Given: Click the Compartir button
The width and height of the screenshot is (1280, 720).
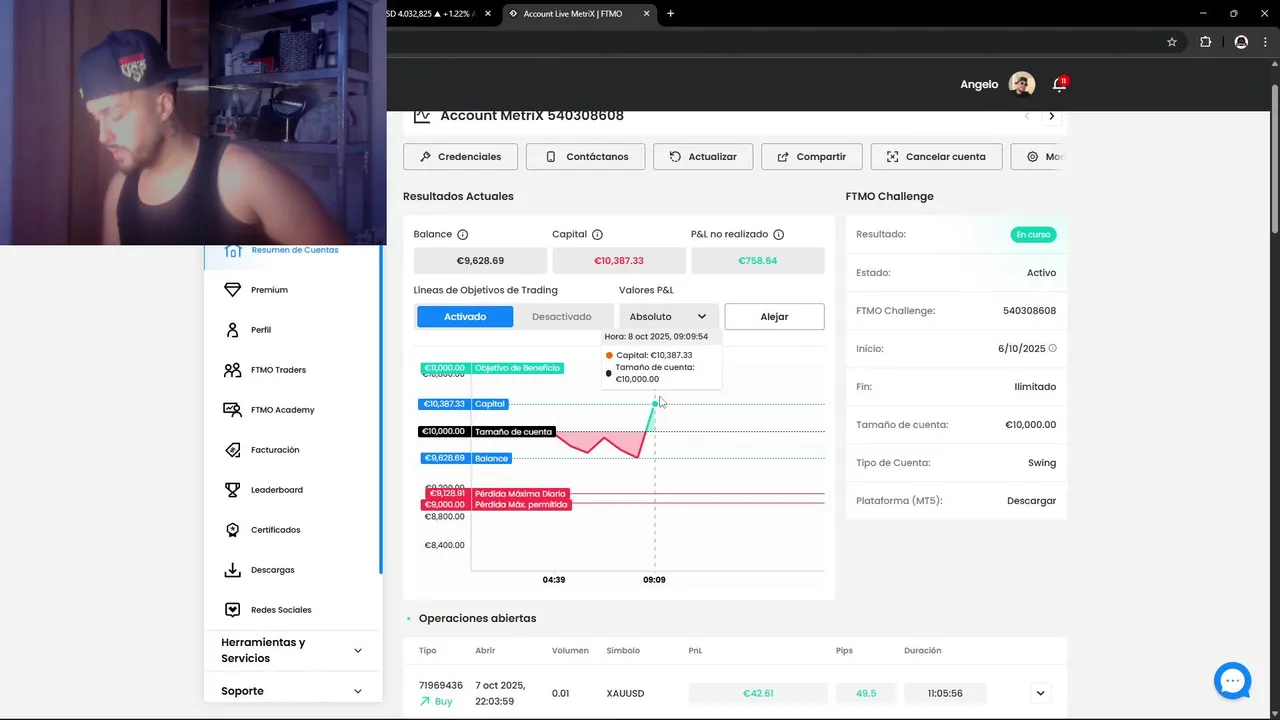Looking at the screenshot, I should [811, 157].
